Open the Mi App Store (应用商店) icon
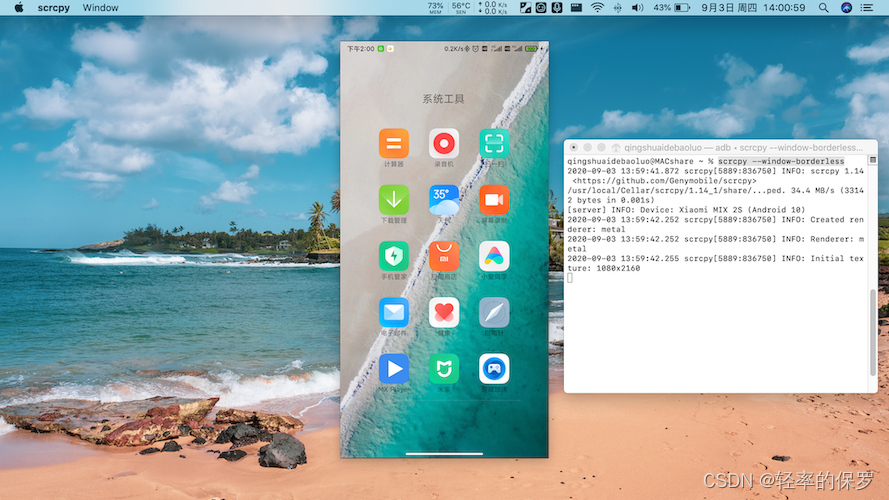The height and width of the screenshot is (500, 889). [444, 256]
